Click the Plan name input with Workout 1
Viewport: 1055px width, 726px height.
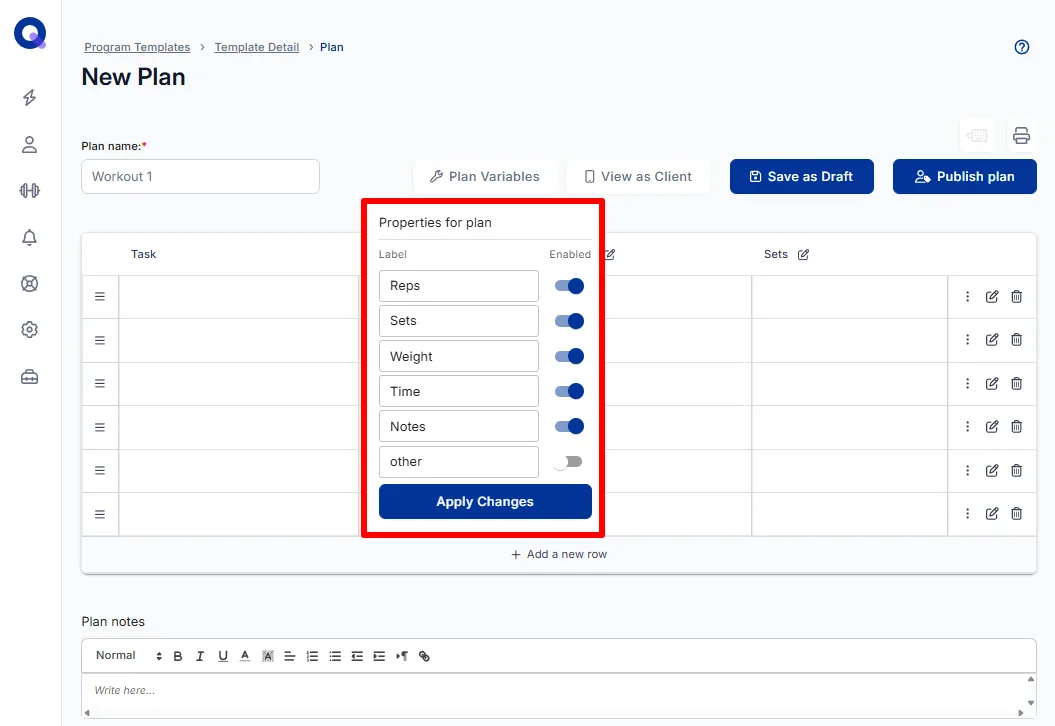pos(201,176)
